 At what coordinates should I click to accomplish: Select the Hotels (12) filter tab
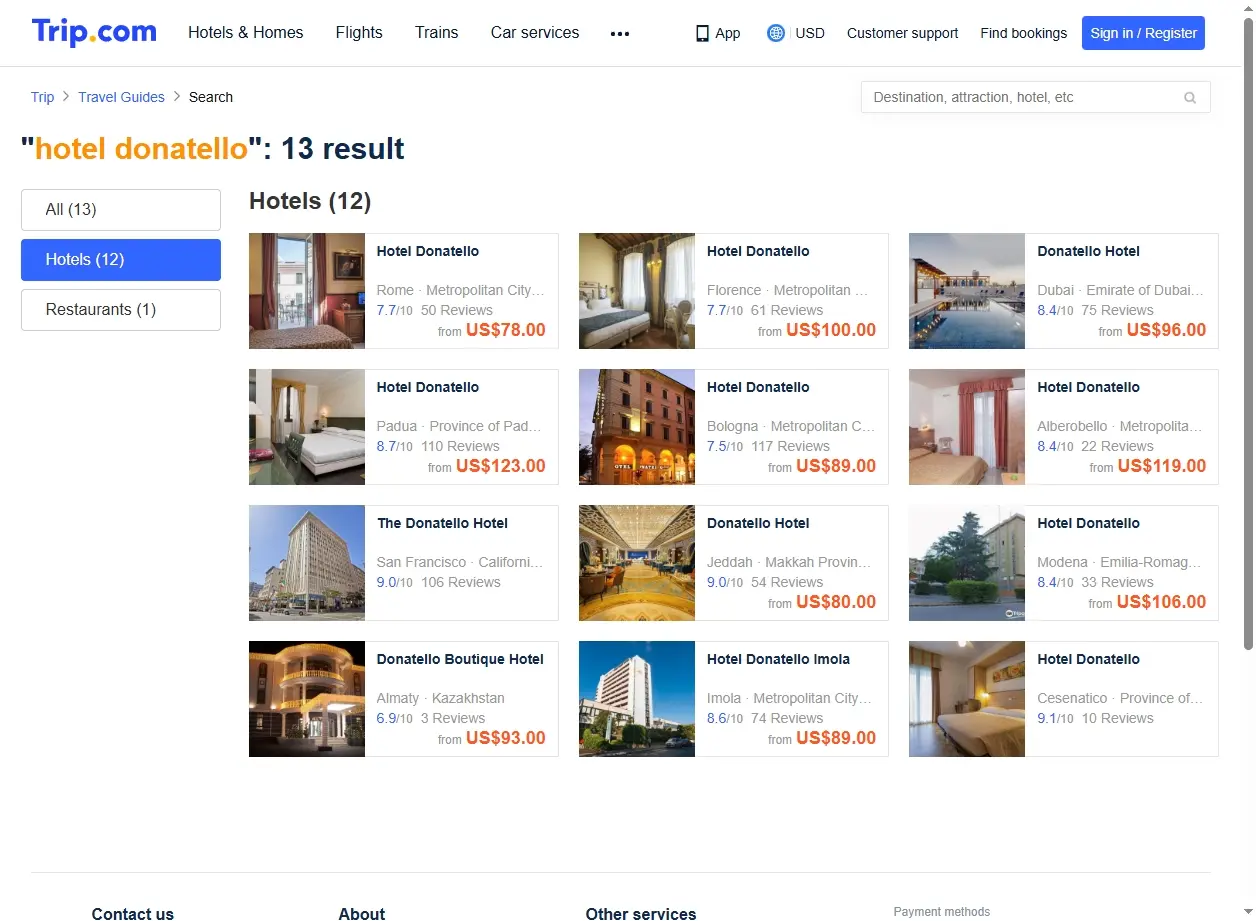pyautogui.click(x=121, y=260)
